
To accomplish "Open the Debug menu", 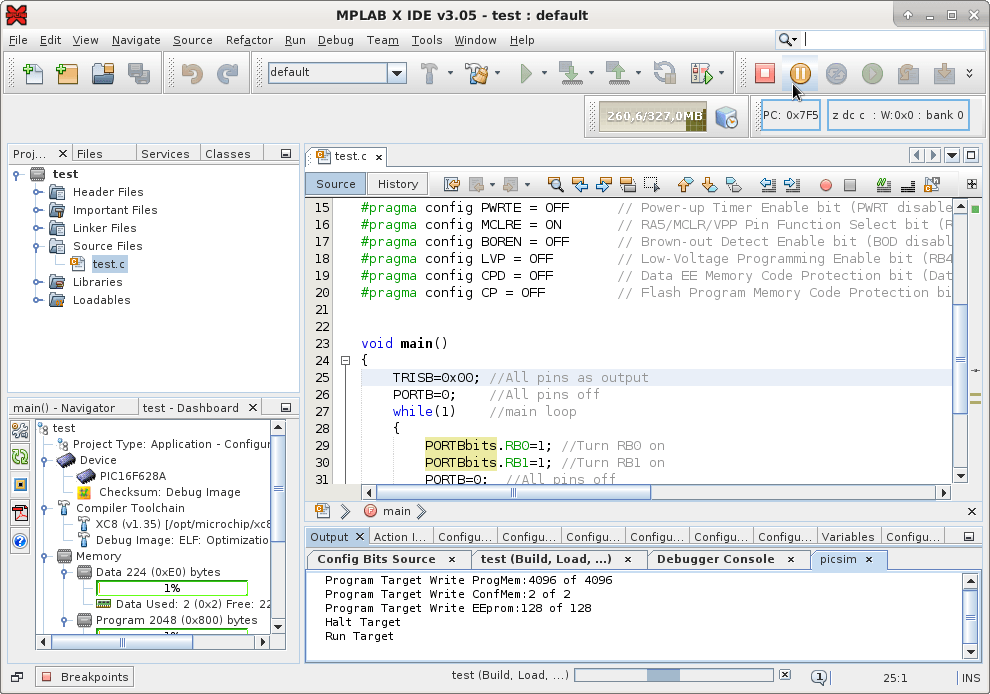I will (x=335, y=40).
